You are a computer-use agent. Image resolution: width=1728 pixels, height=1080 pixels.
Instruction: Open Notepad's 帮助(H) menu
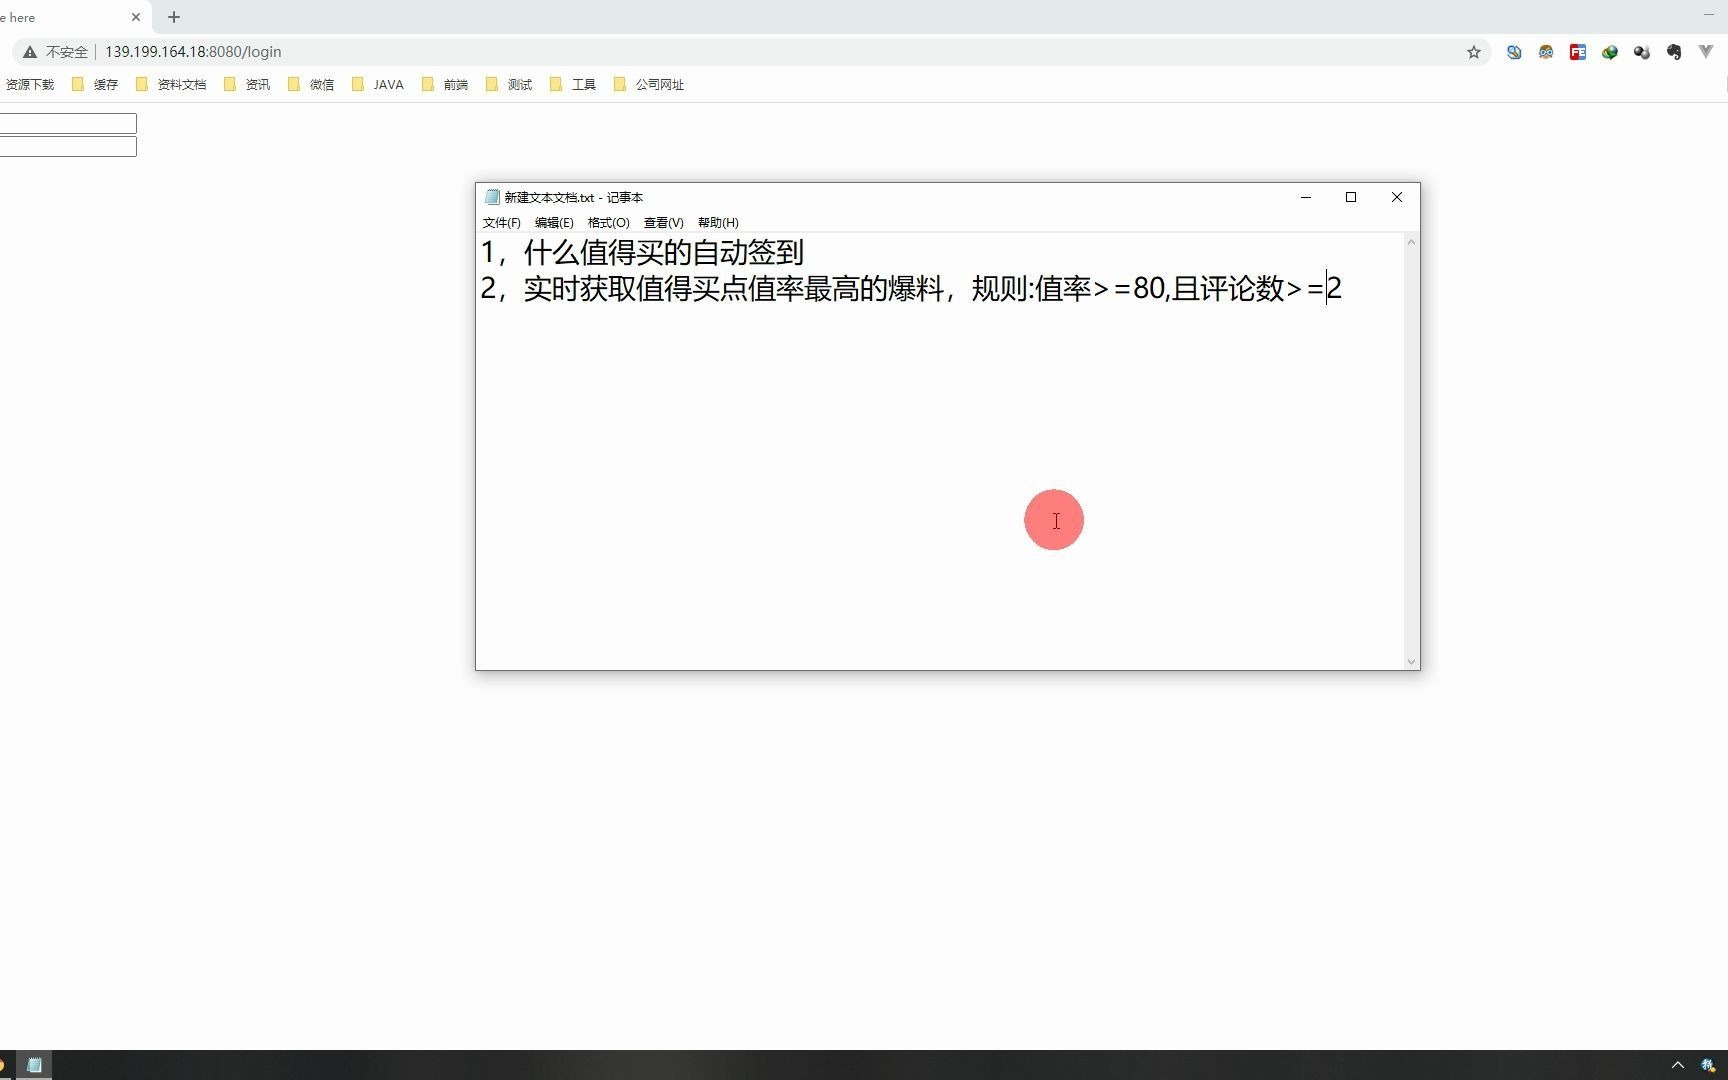pos(718,223)
